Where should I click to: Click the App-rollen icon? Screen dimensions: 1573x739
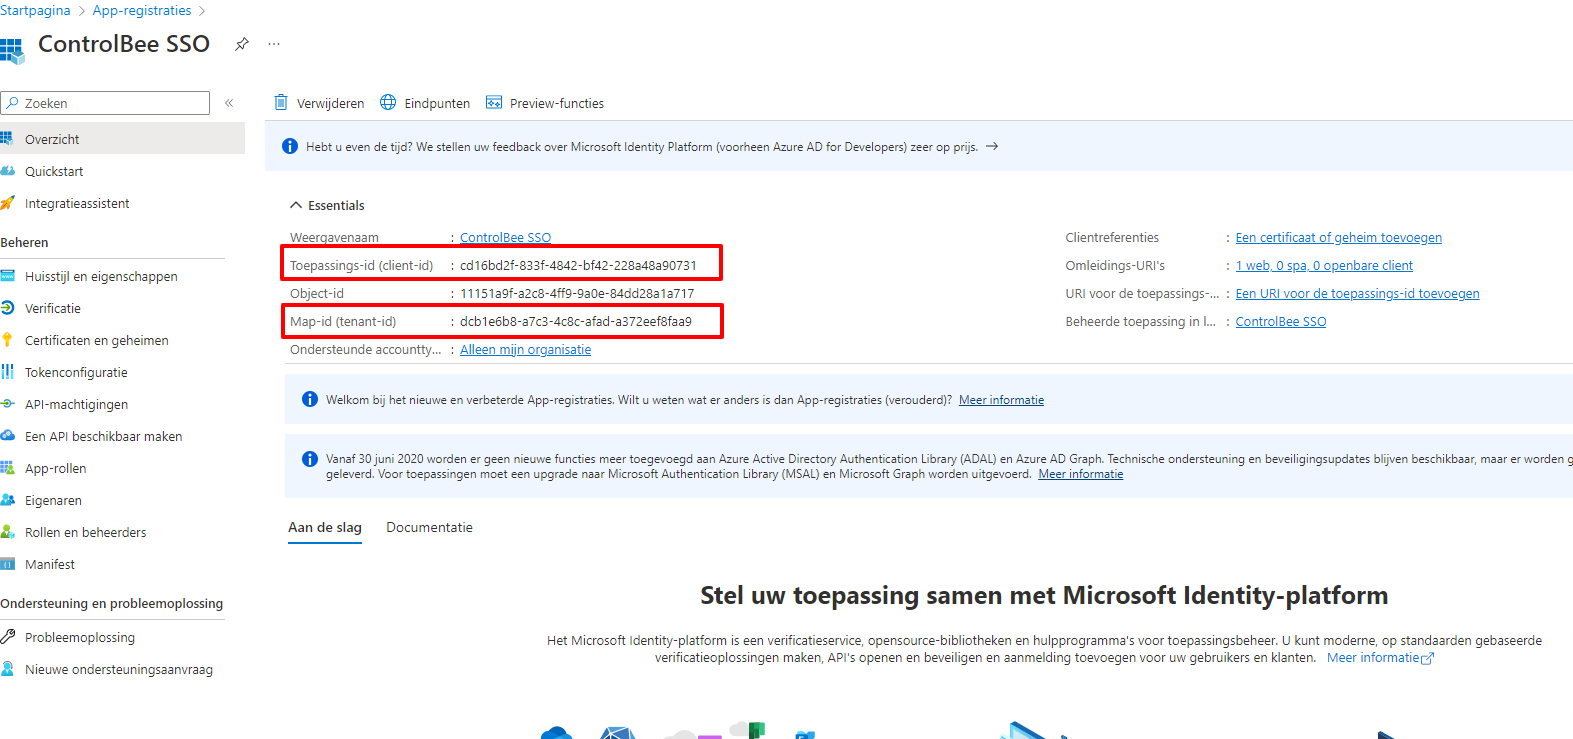(7, 468)
